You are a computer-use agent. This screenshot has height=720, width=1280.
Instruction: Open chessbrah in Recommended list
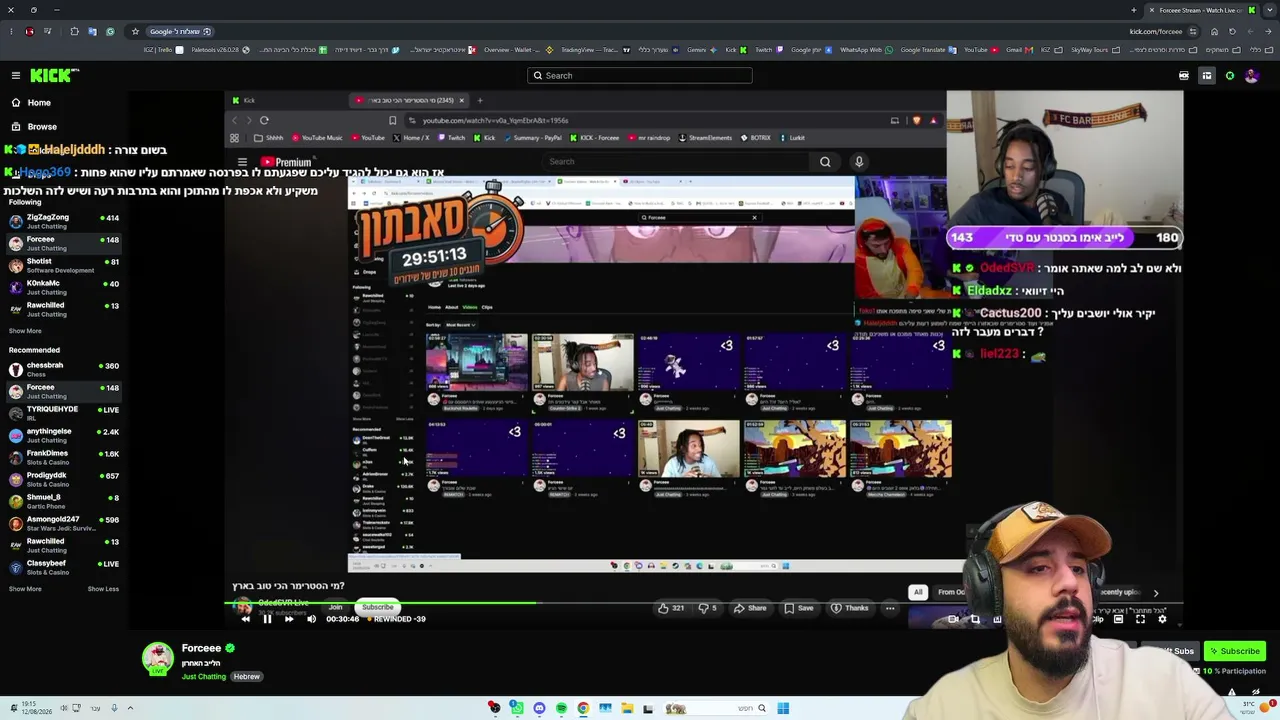tap(64, 370)
